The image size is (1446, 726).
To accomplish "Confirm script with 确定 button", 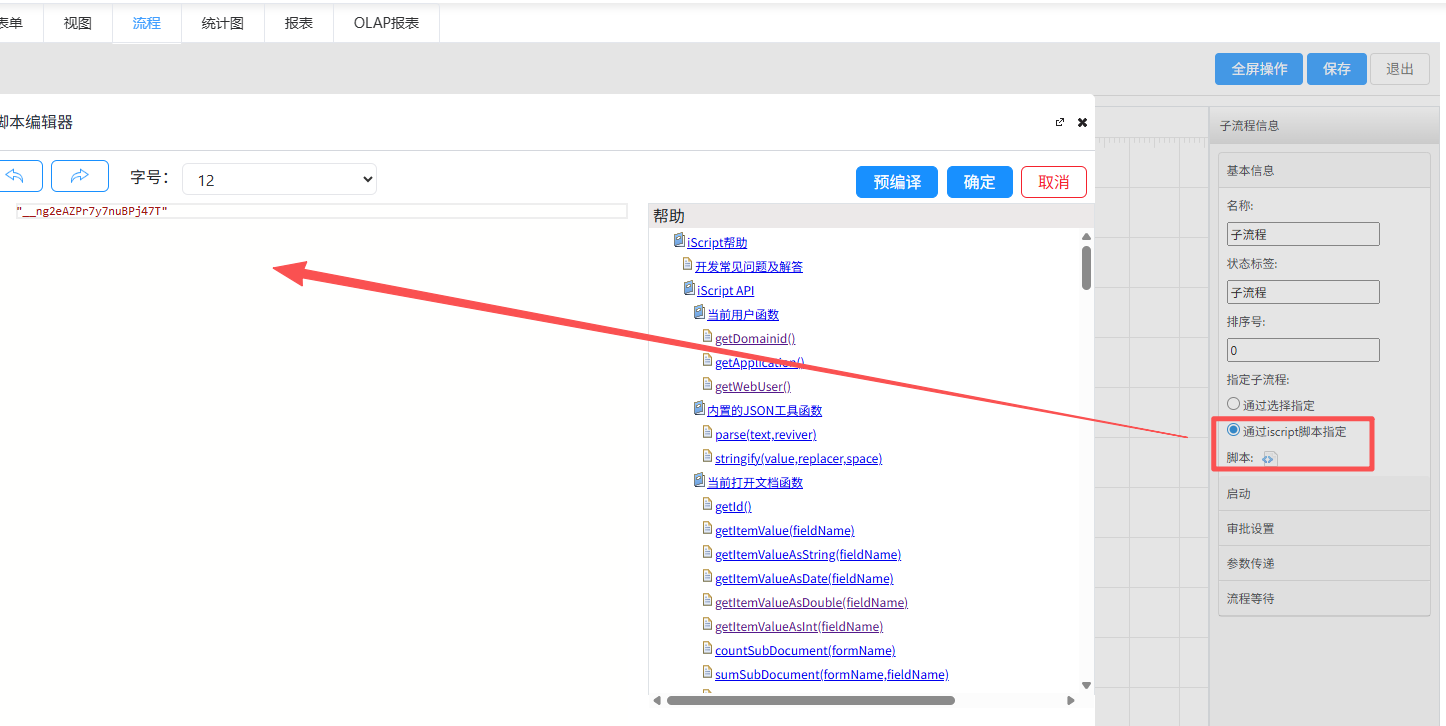I will 980,182.
